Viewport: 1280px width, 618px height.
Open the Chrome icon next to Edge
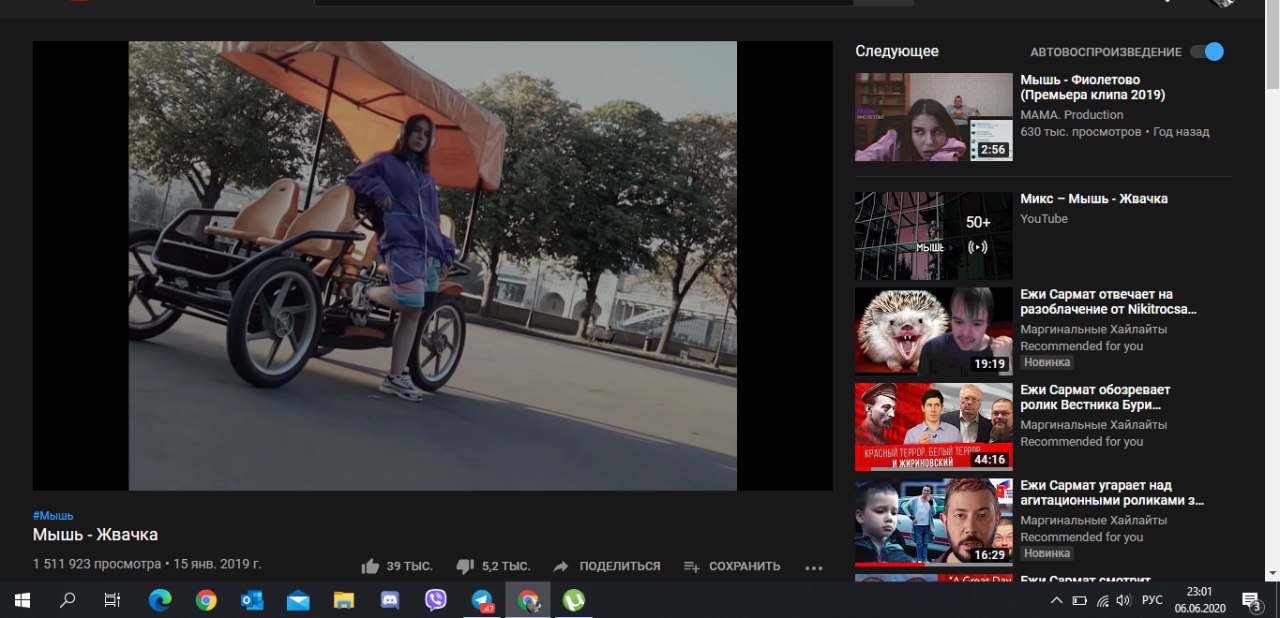(x=206, y=600)
